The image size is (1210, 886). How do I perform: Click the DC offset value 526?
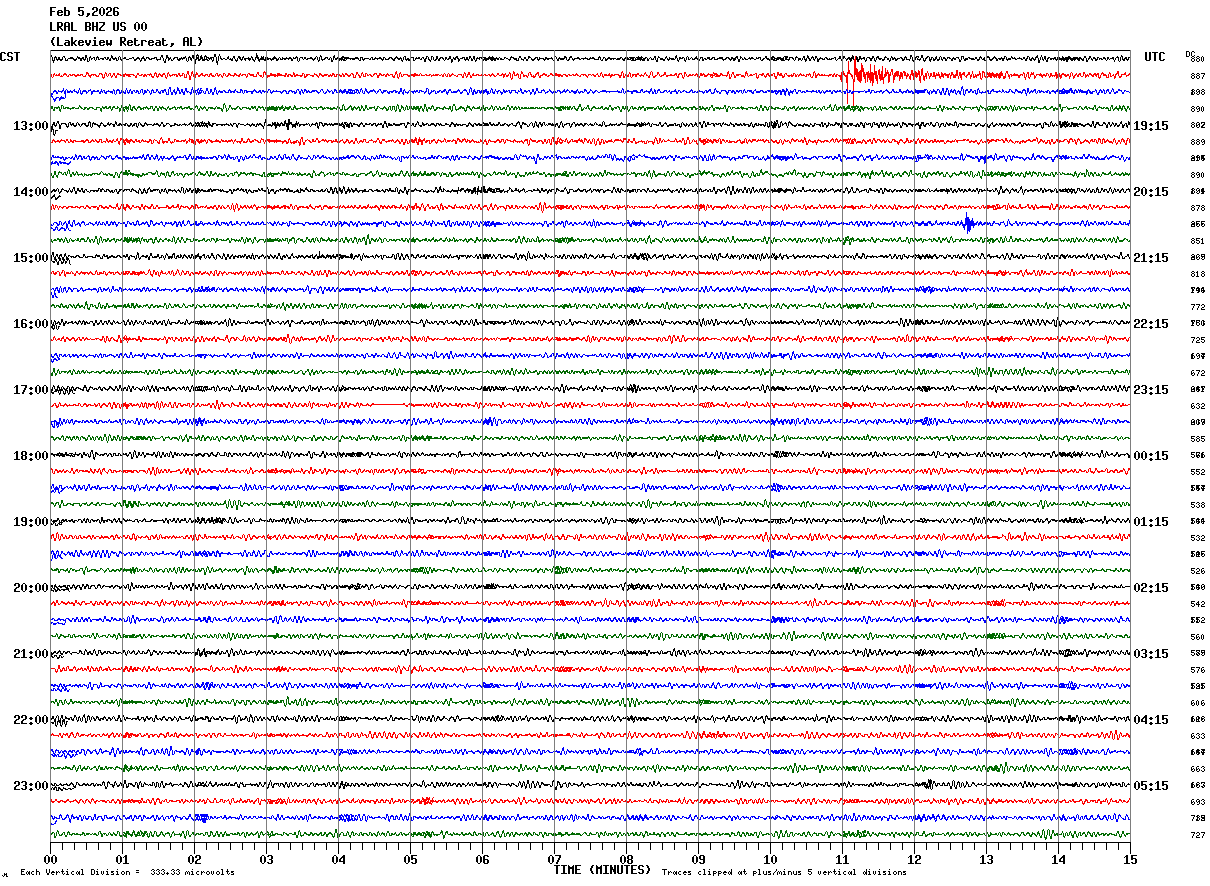[1197, 571]
